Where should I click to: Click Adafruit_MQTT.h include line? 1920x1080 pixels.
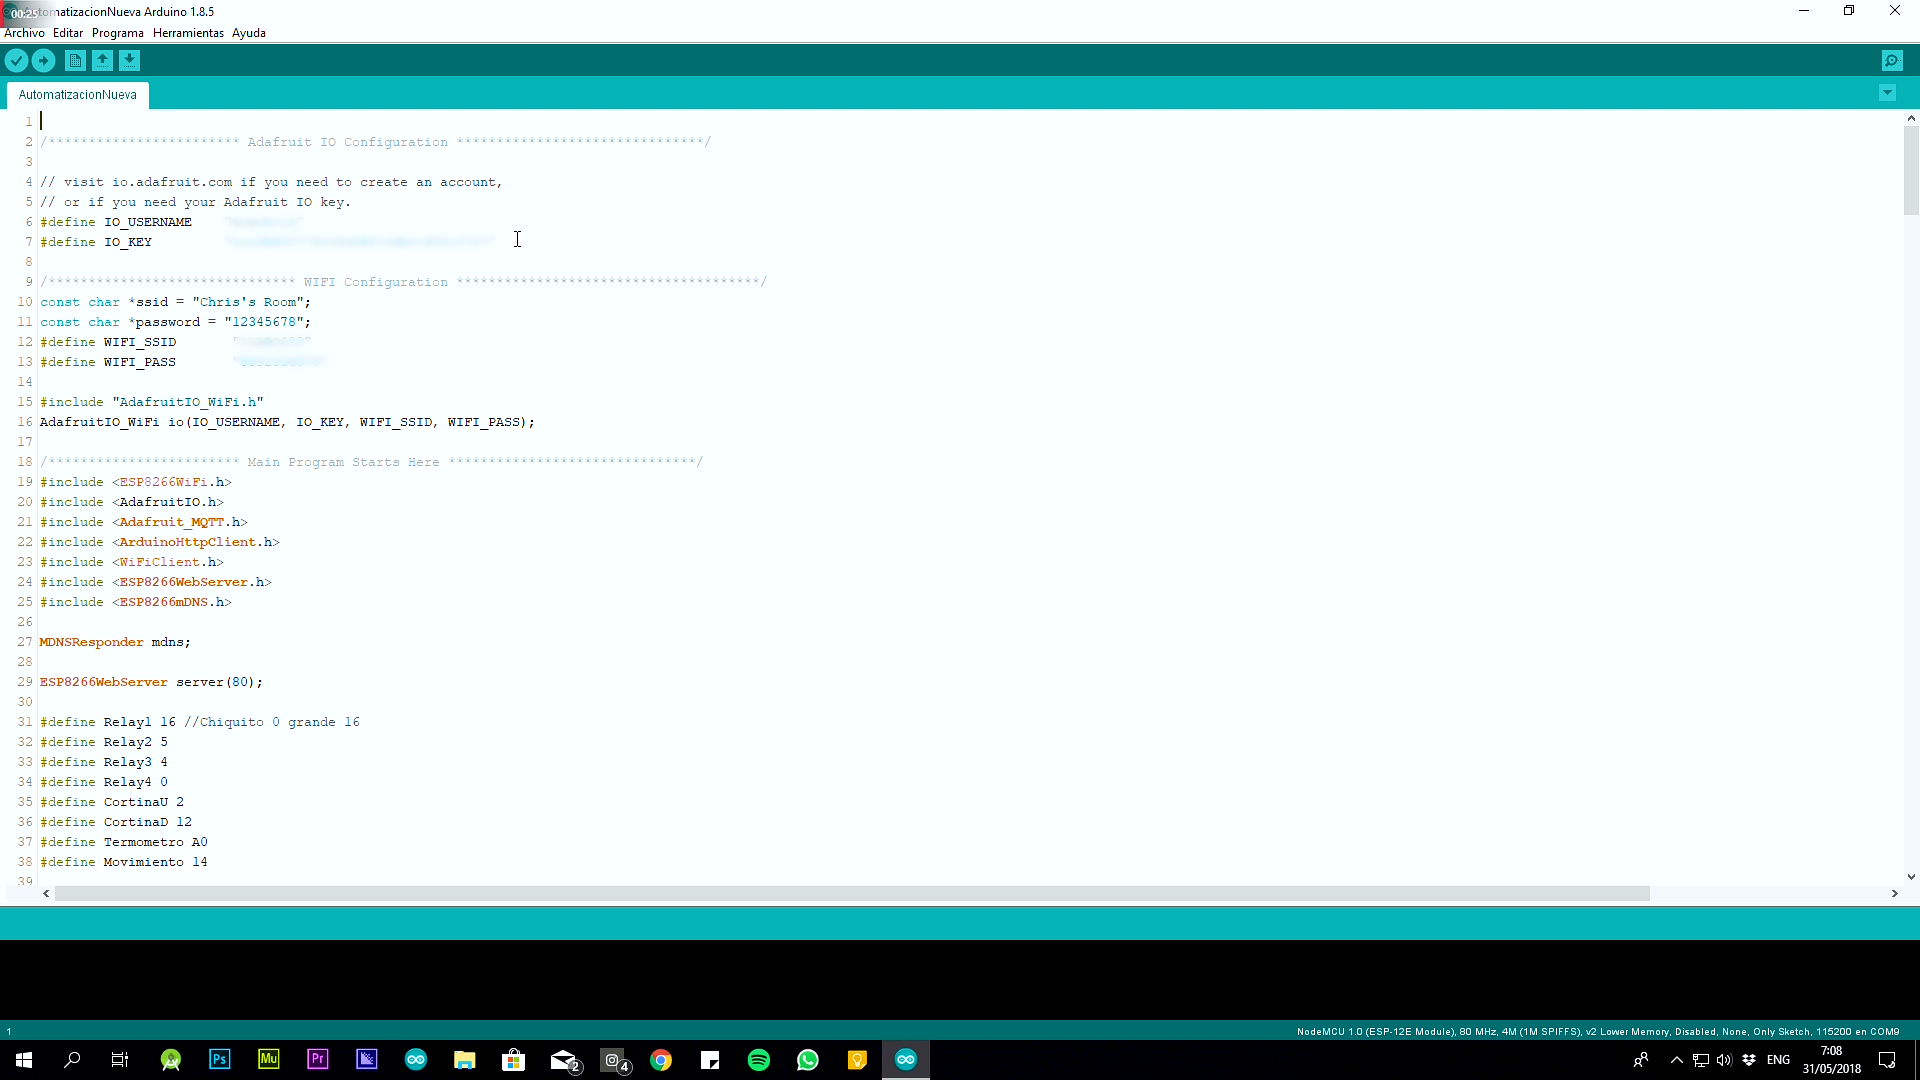[144, 522]
